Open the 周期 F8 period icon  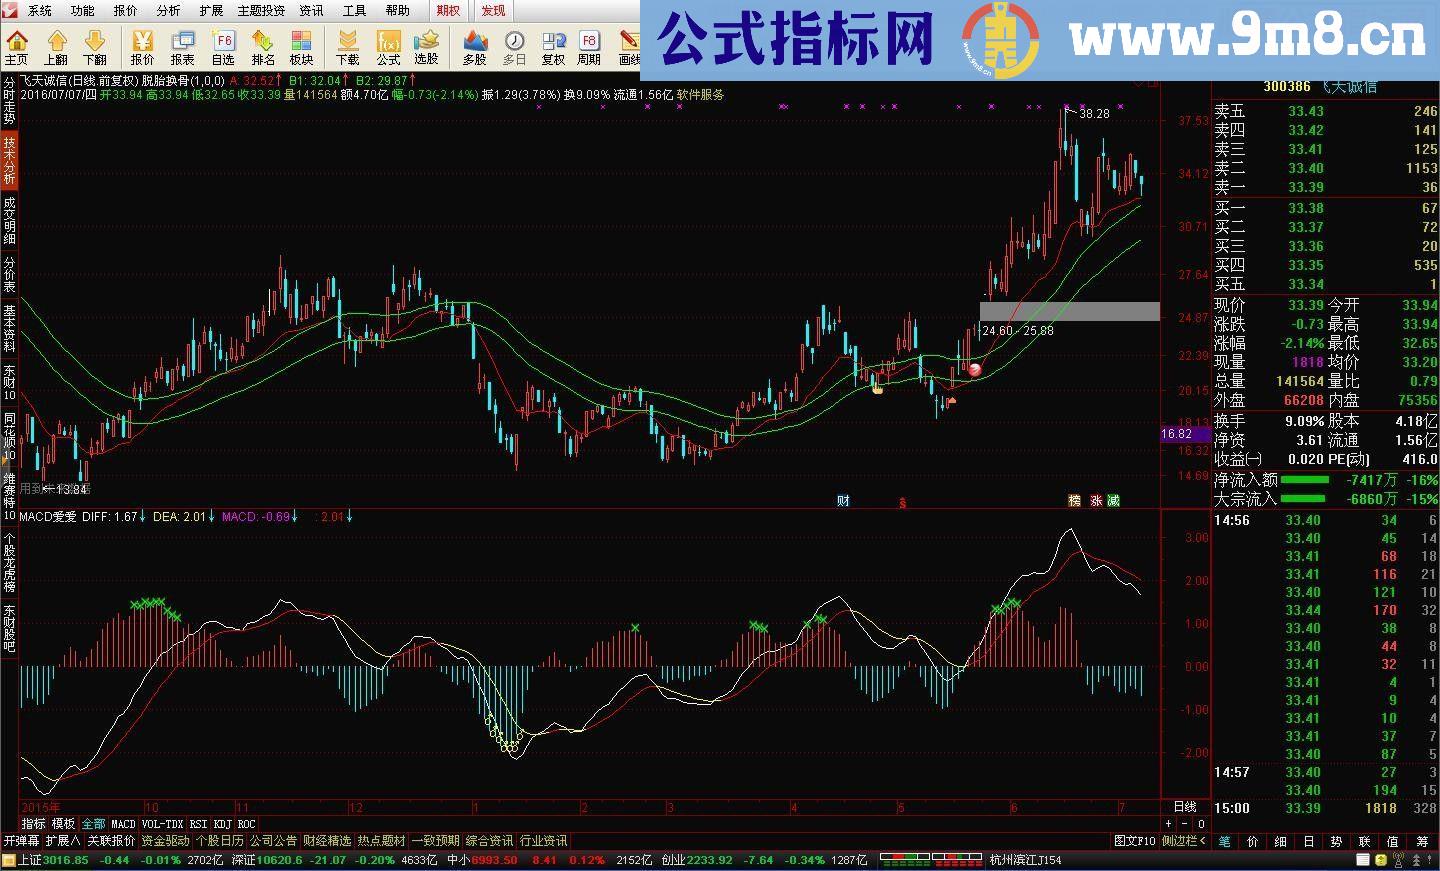(x=590, y=47)
